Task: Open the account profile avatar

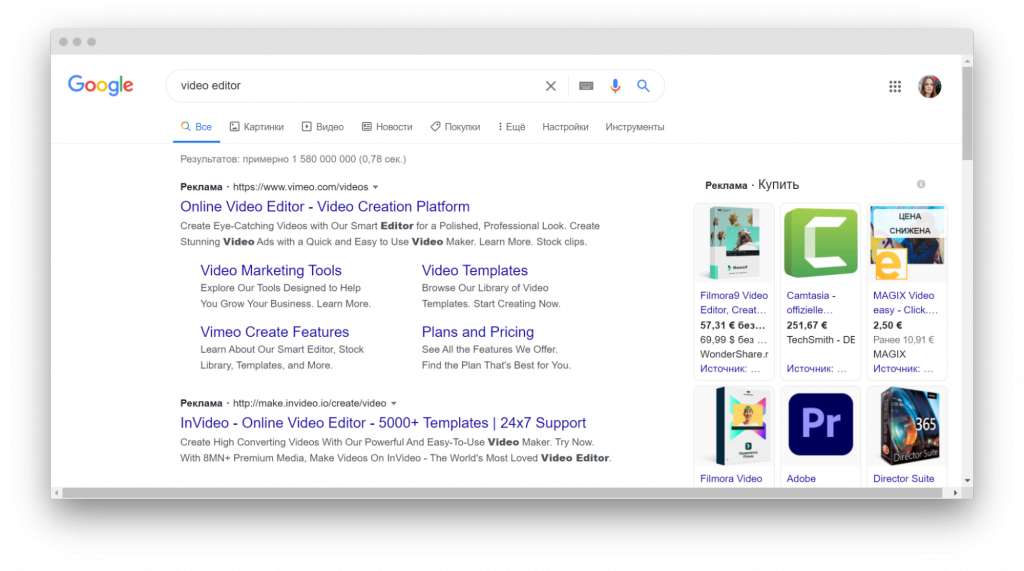Action: pos(929,87)
